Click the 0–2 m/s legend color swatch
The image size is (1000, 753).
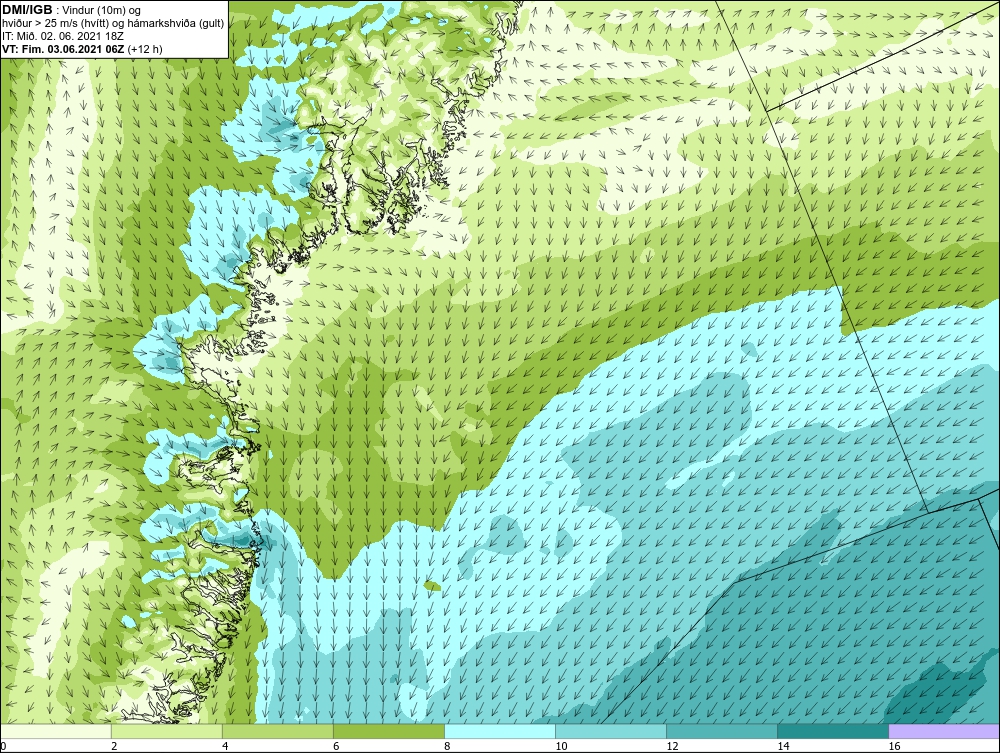56,731
